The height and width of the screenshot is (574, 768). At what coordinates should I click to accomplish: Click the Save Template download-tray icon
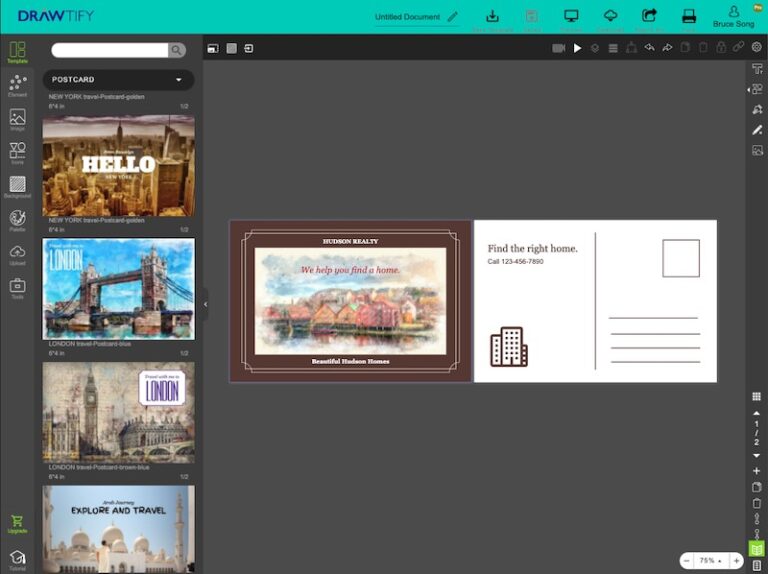(x=492, y=16)
